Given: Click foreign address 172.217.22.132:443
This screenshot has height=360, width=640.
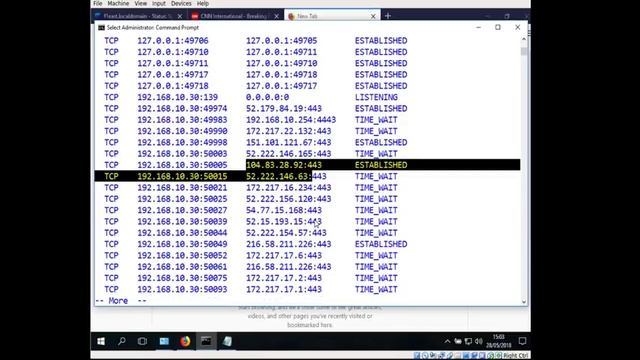Looking at the screenshot, I should click(289, 131).
